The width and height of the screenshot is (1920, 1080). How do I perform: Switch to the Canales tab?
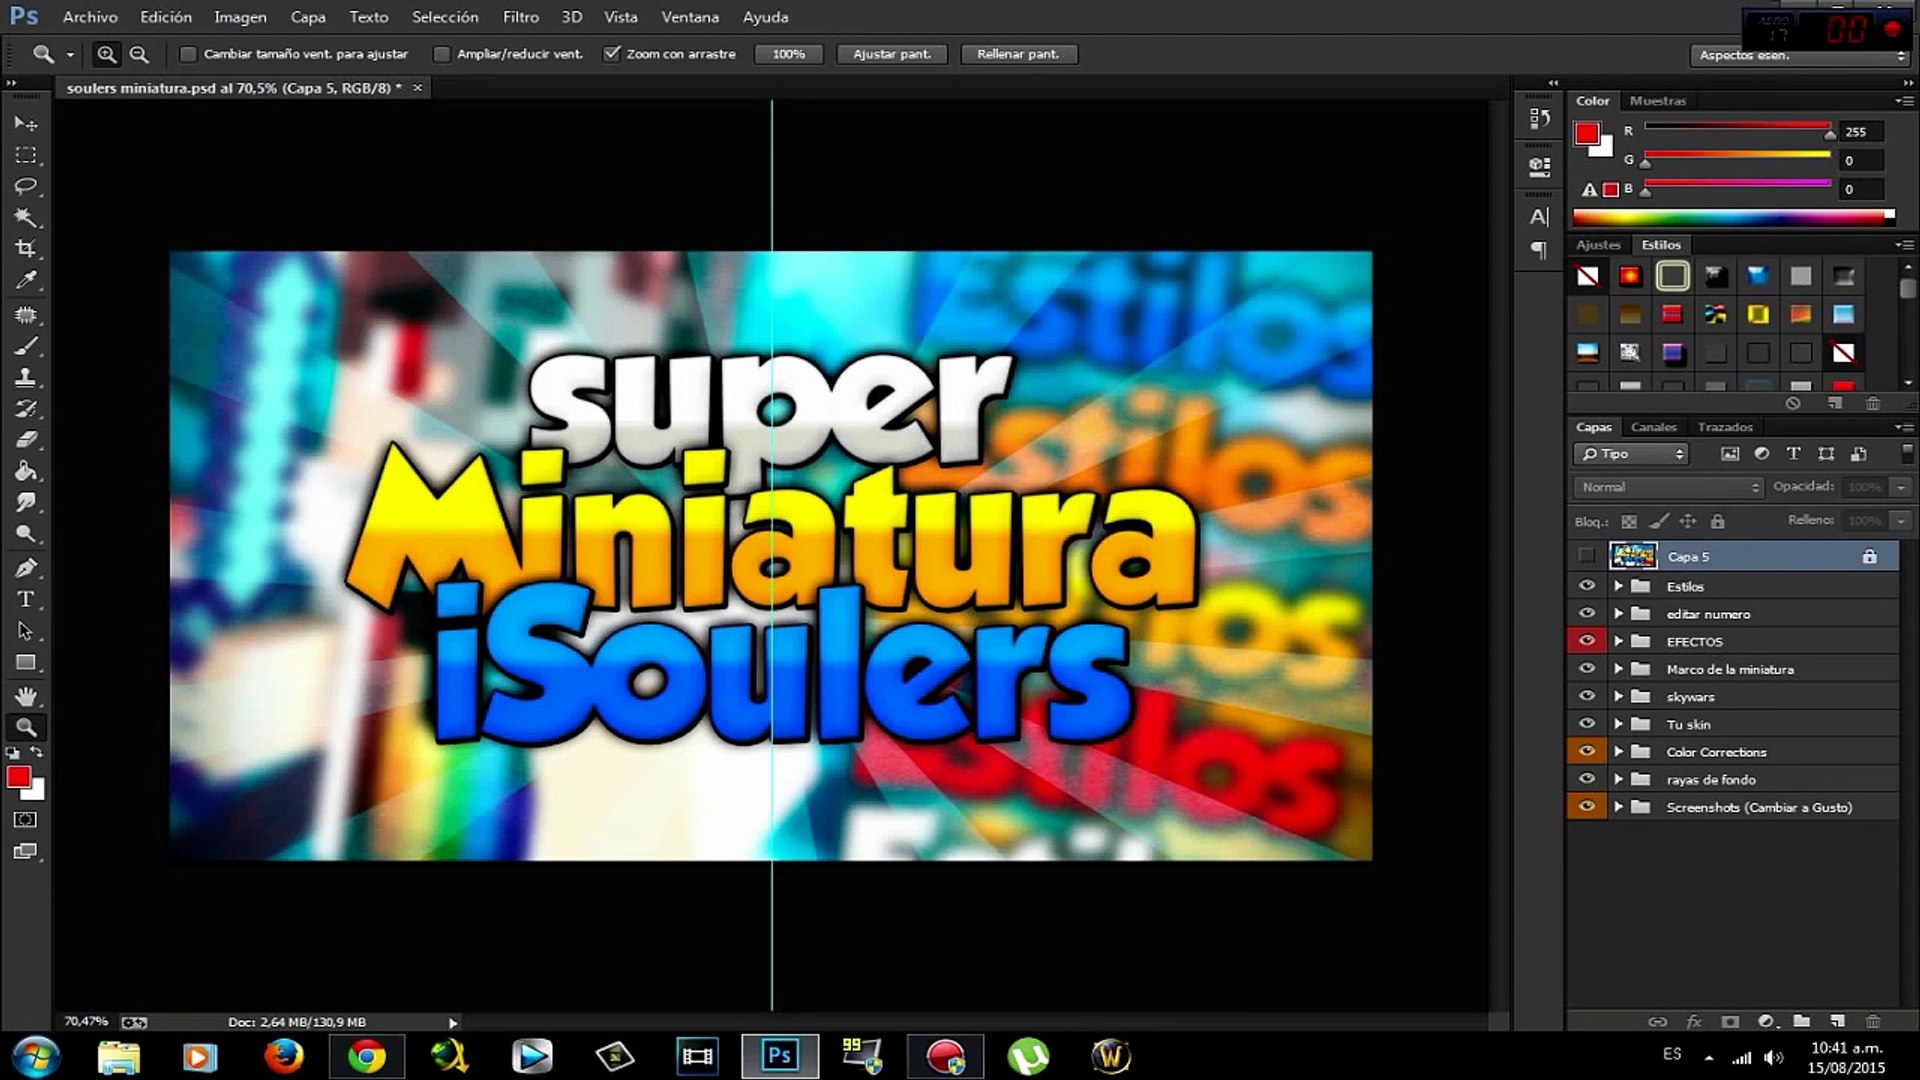pos(1653,427)
